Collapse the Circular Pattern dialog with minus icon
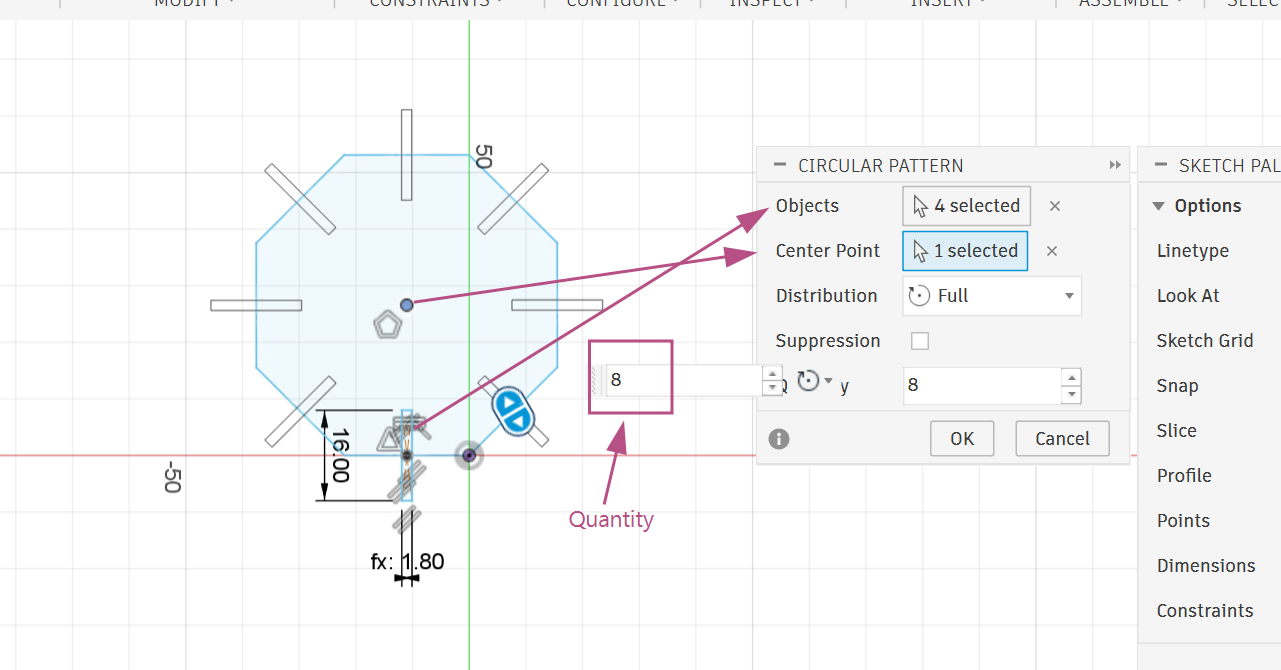Viewport: 1281px width, 670px height. (x=777, y=166)
